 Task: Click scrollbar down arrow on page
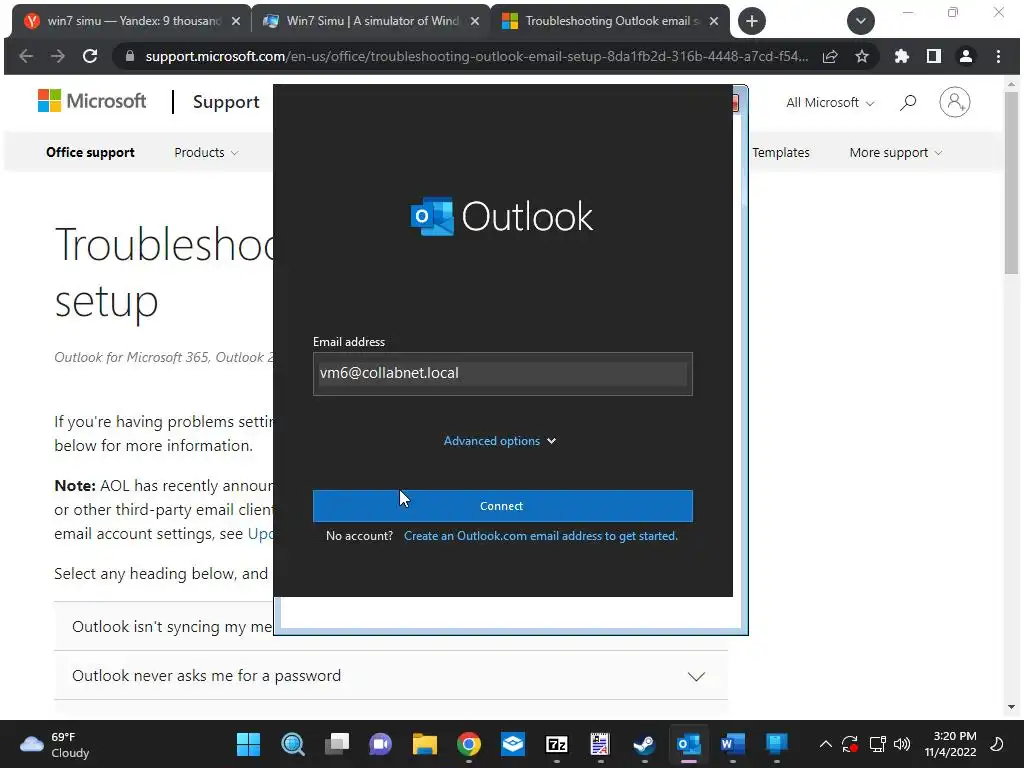[x=1011, y=707]
